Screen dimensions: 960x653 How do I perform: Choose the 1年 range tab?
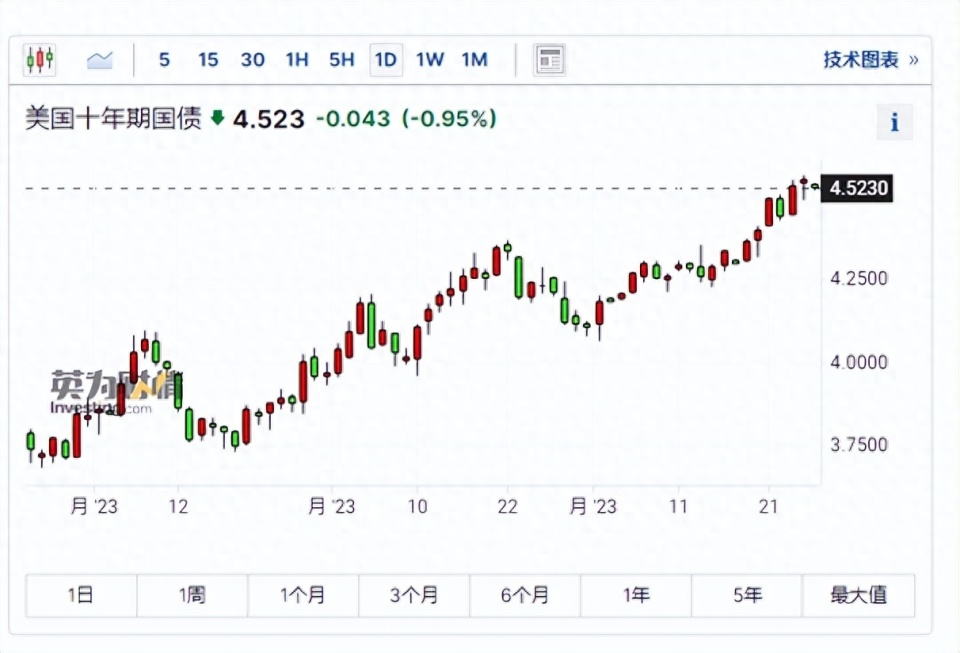click(x=636, y=595)
